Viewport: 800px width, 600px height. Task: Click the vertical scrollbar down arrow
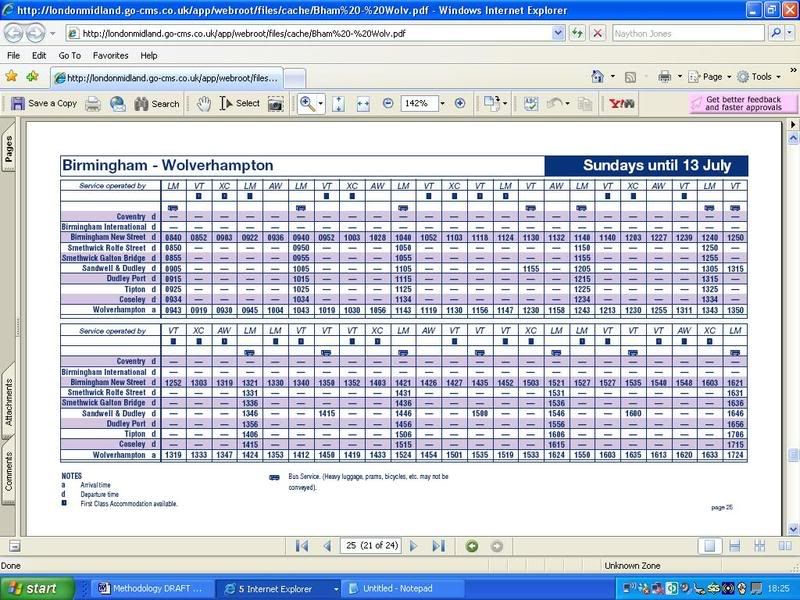coord(793,529)
